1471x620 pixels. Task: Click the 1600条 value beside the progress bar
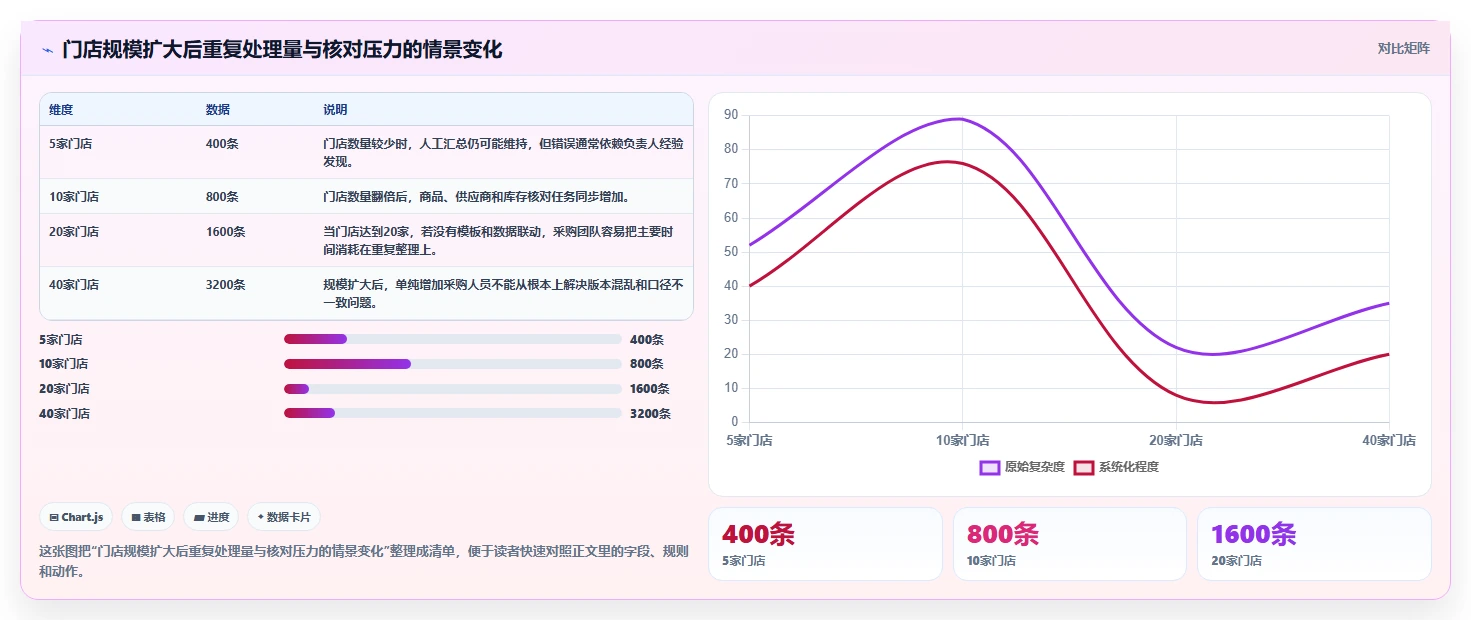650,389
